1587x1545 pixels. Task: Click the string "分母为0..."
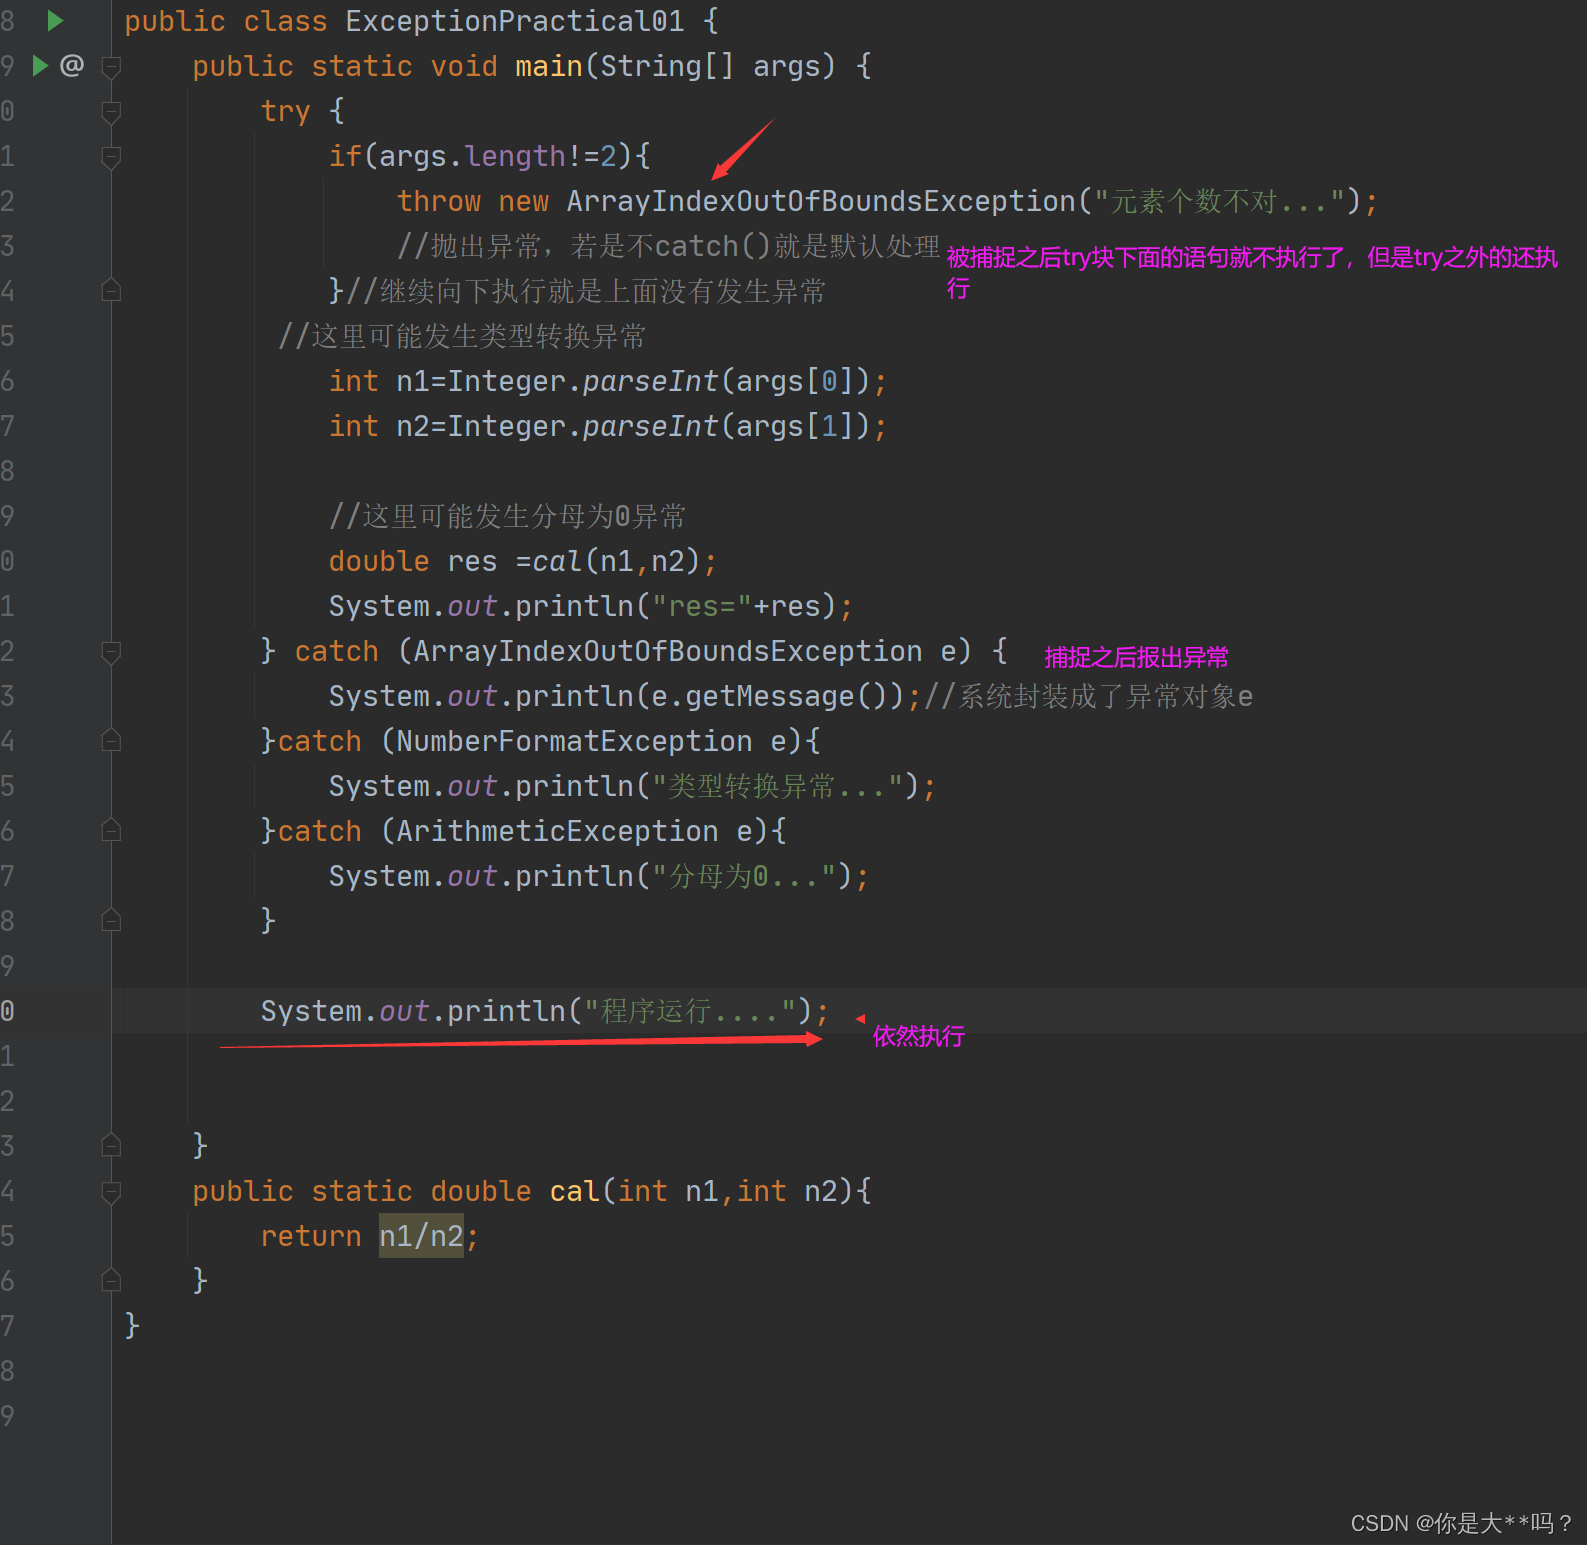pos(744,876)
